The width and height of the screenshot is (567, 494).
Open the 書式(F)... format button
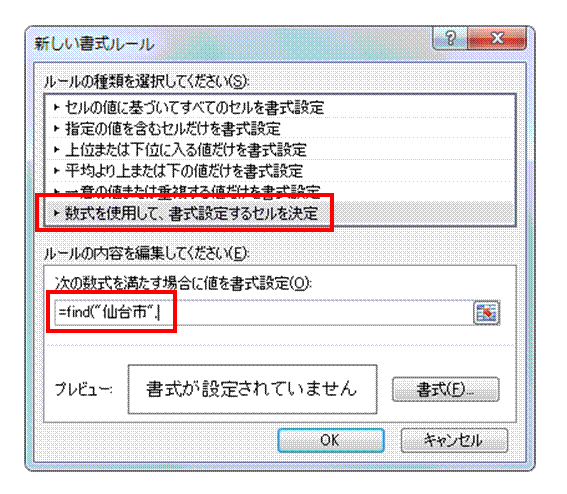(x=446, y=389)
